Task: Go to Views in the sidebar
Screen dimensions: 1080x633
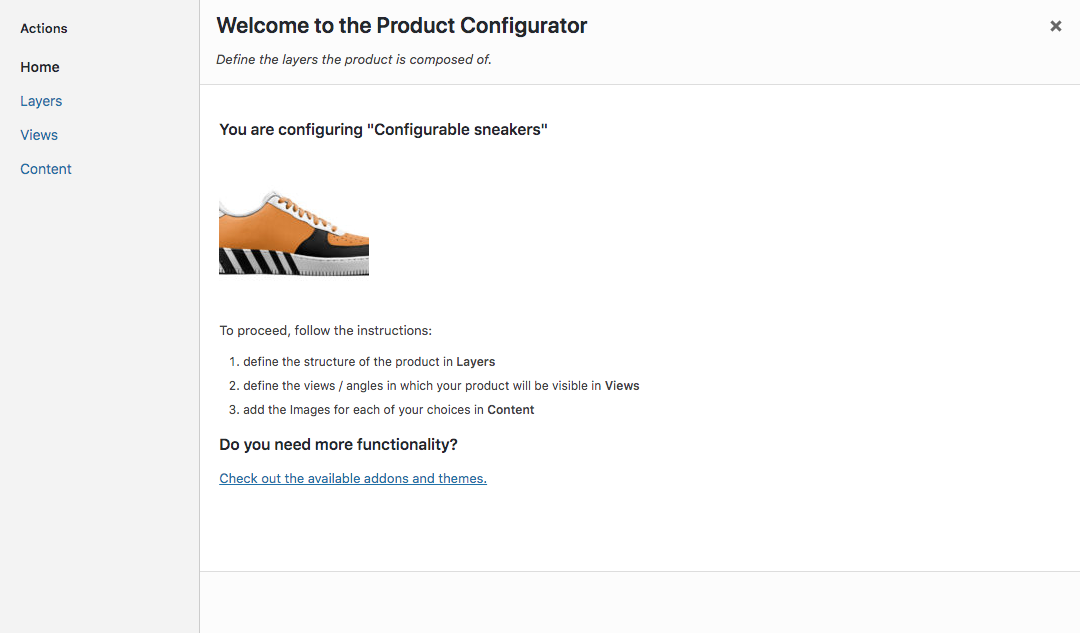Action: pos(39,135)
